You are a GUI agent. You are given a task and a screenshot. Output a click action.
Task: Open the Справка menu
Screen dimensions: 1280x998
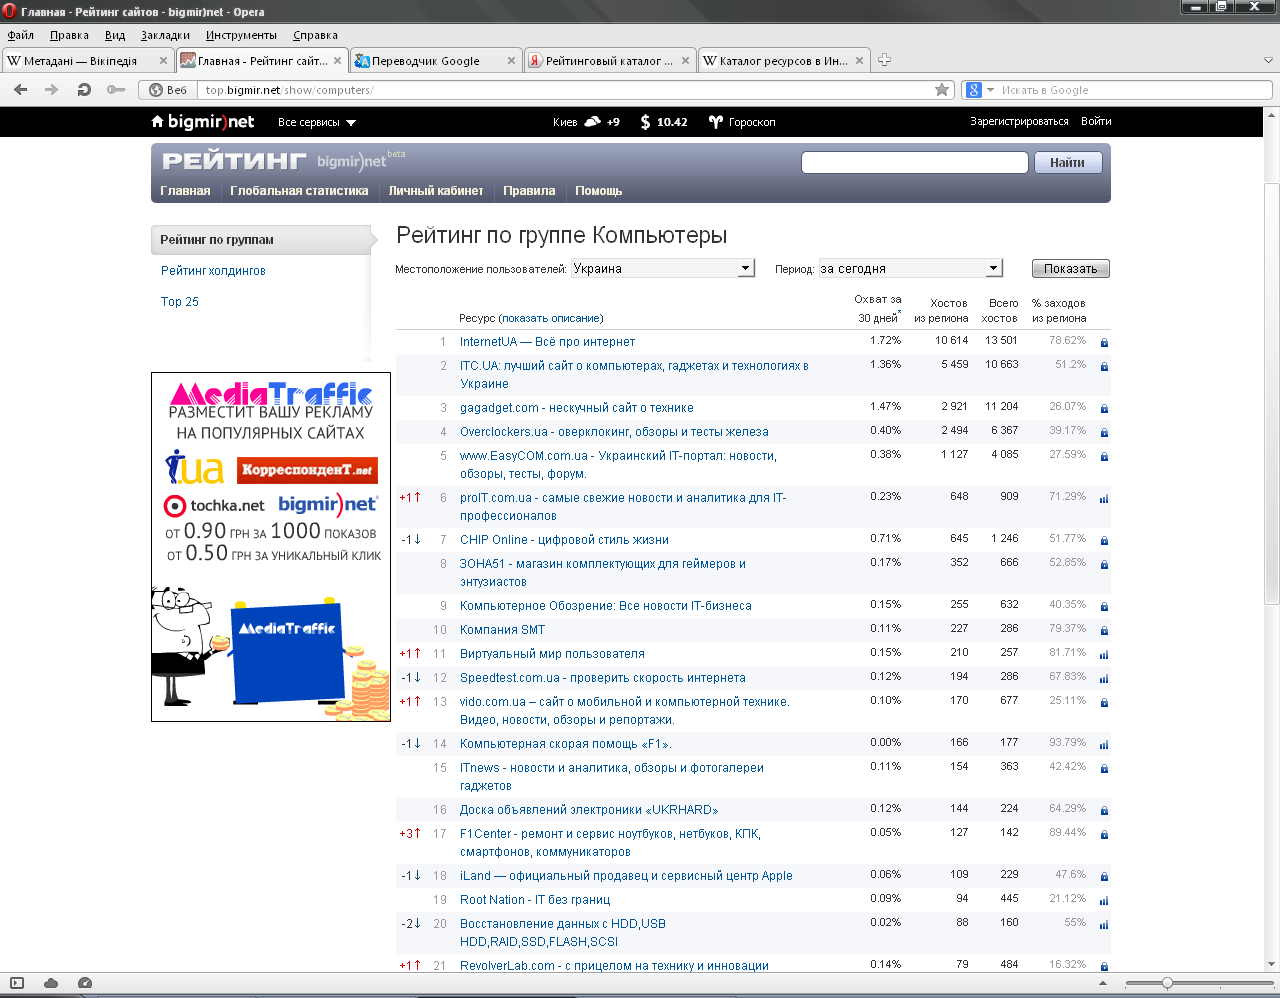pos(315,35)
